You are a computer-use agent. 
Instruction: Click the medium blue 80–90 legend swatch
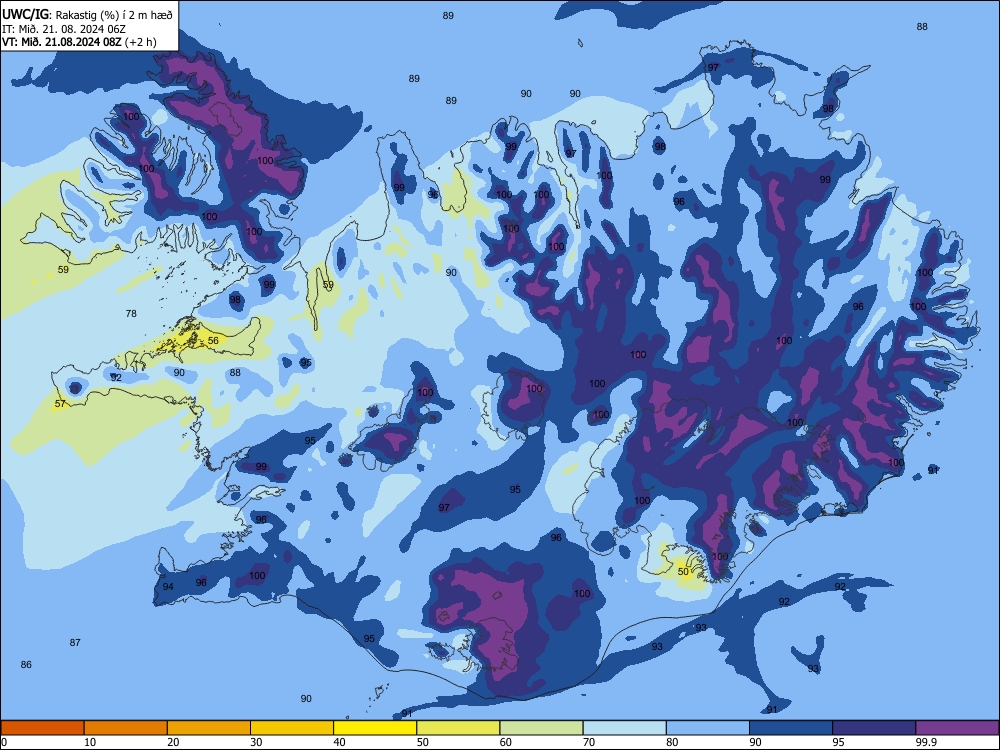[708, 728]
